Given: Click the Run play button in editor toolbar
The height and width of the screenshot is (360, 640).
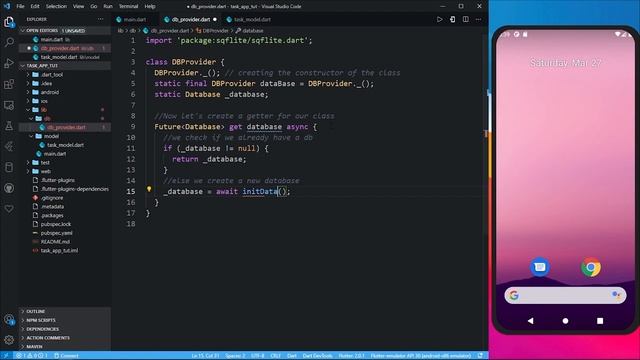Looking at the screenshot, I should (439, 19).
